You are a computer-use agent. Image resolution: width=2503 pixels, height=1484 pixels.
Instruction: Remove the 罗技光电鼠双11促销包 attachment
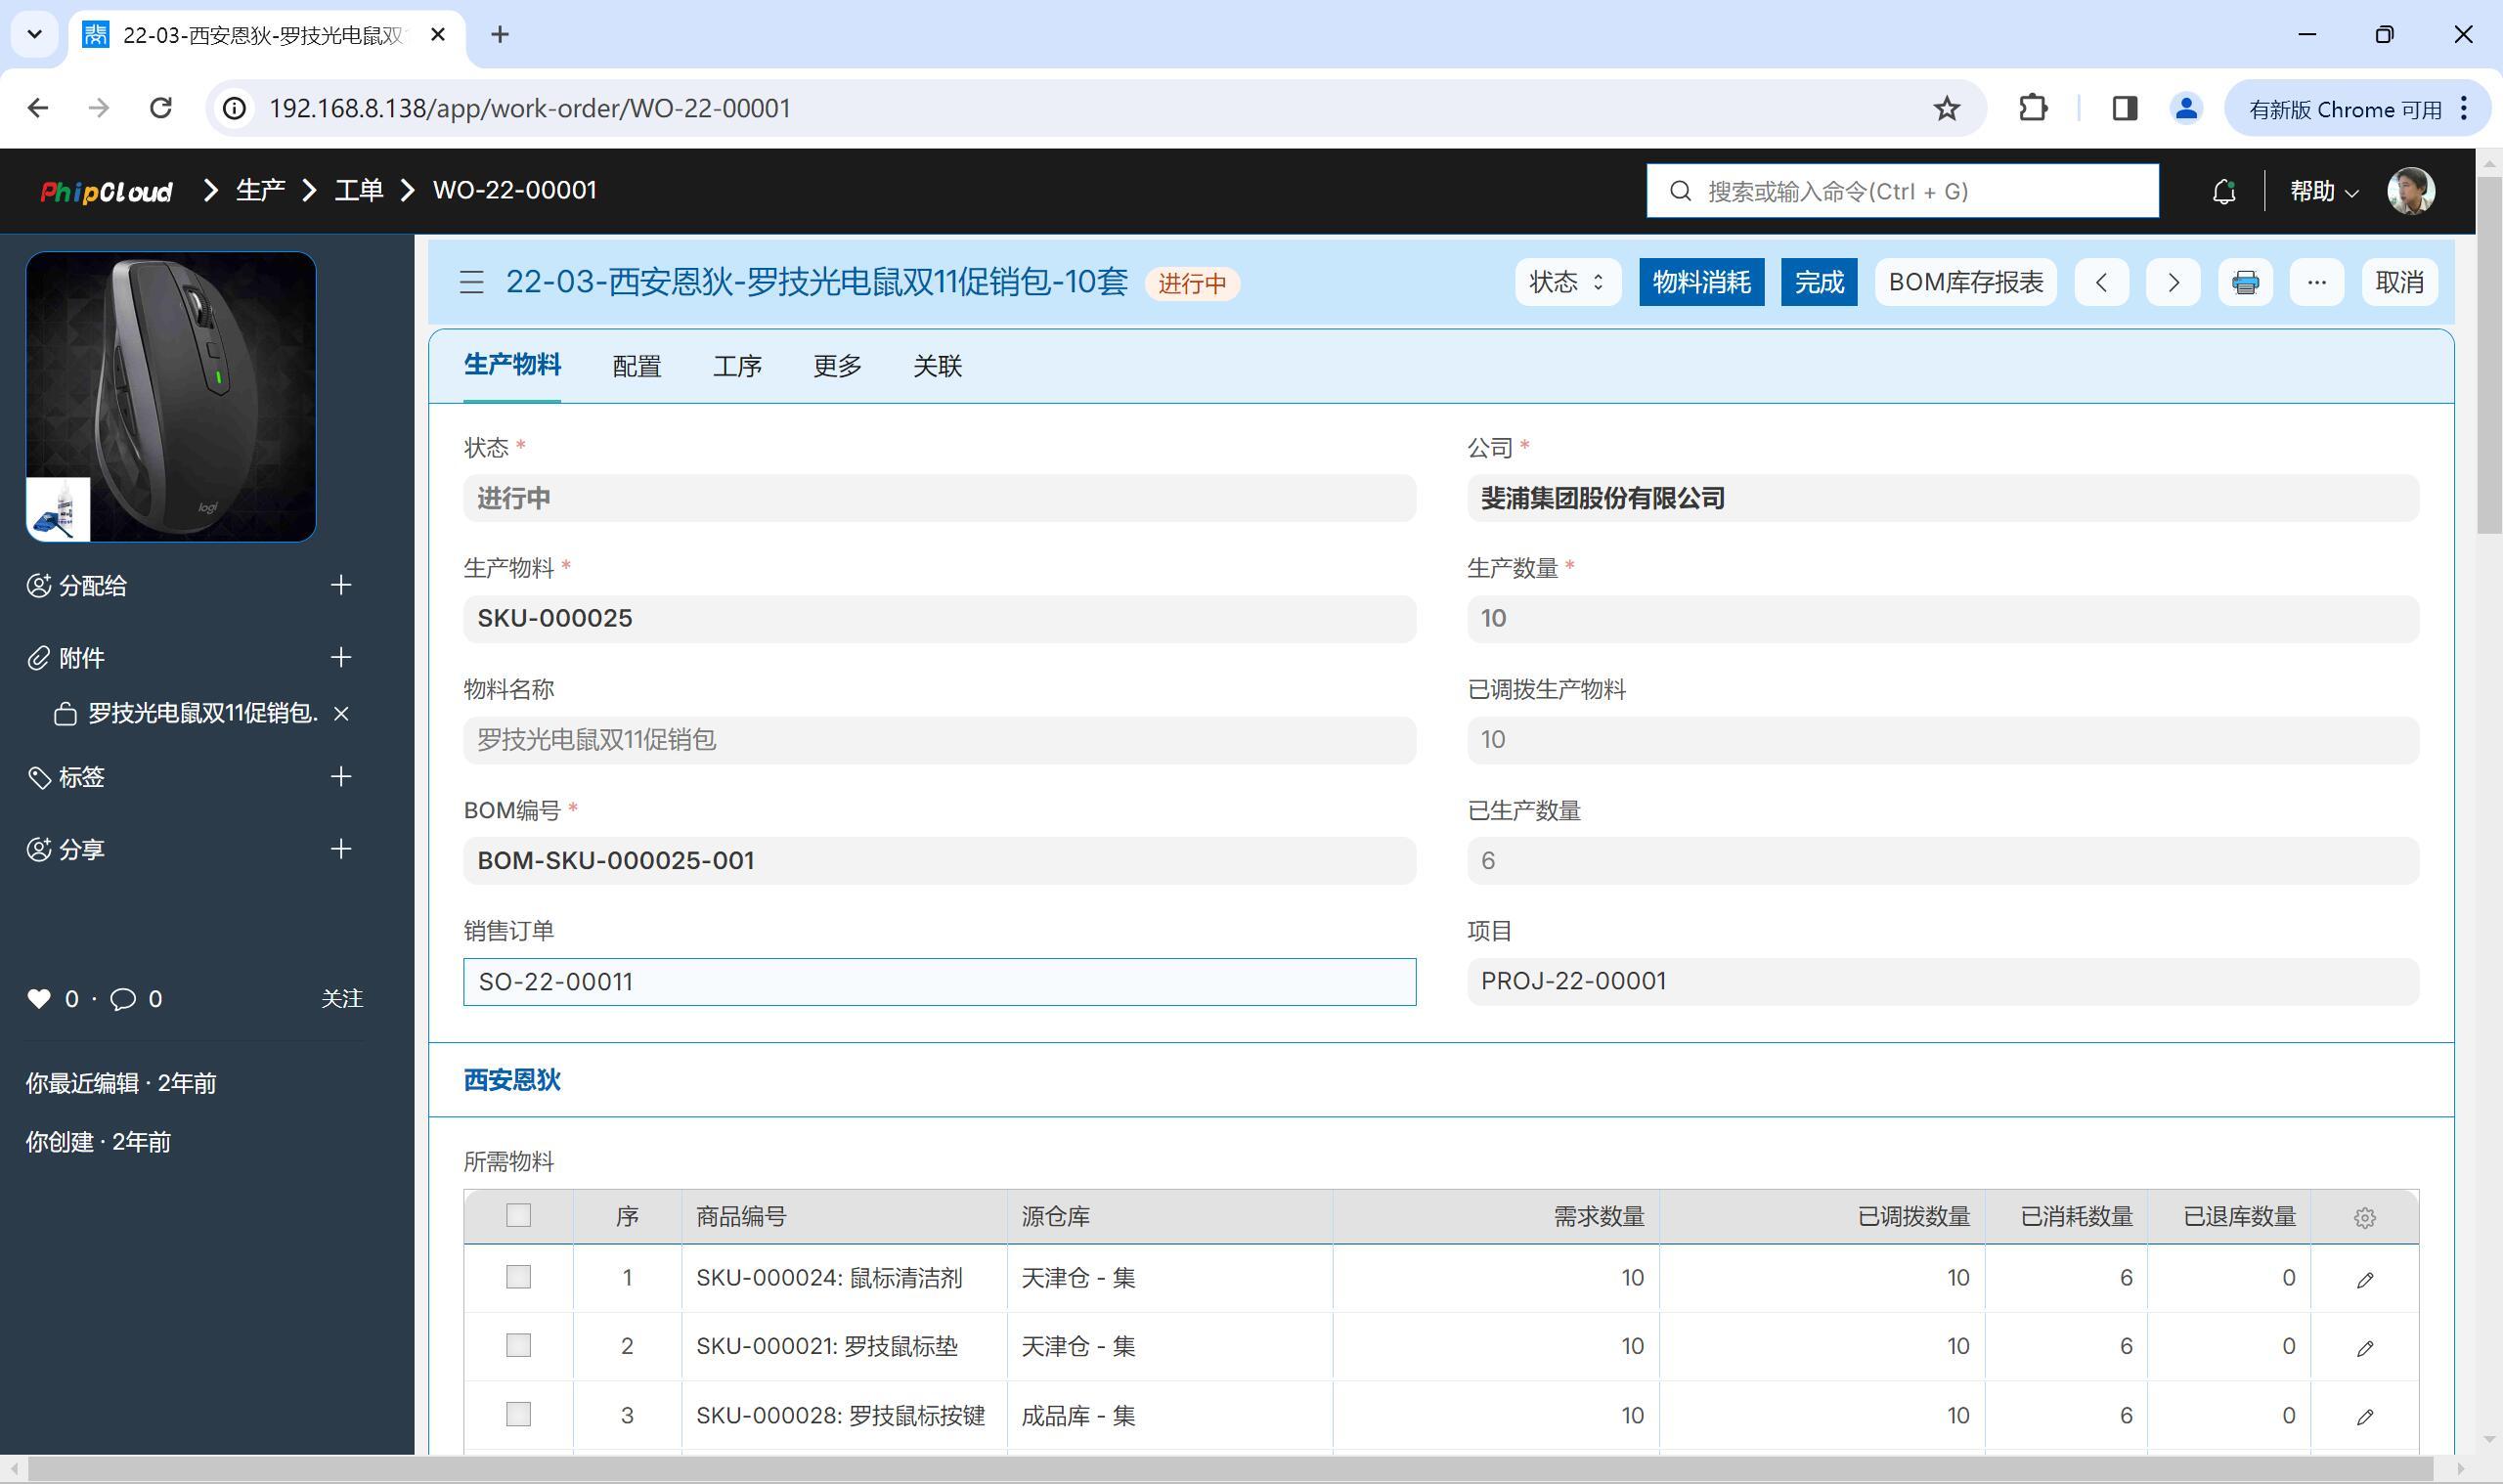coord(341,713)
